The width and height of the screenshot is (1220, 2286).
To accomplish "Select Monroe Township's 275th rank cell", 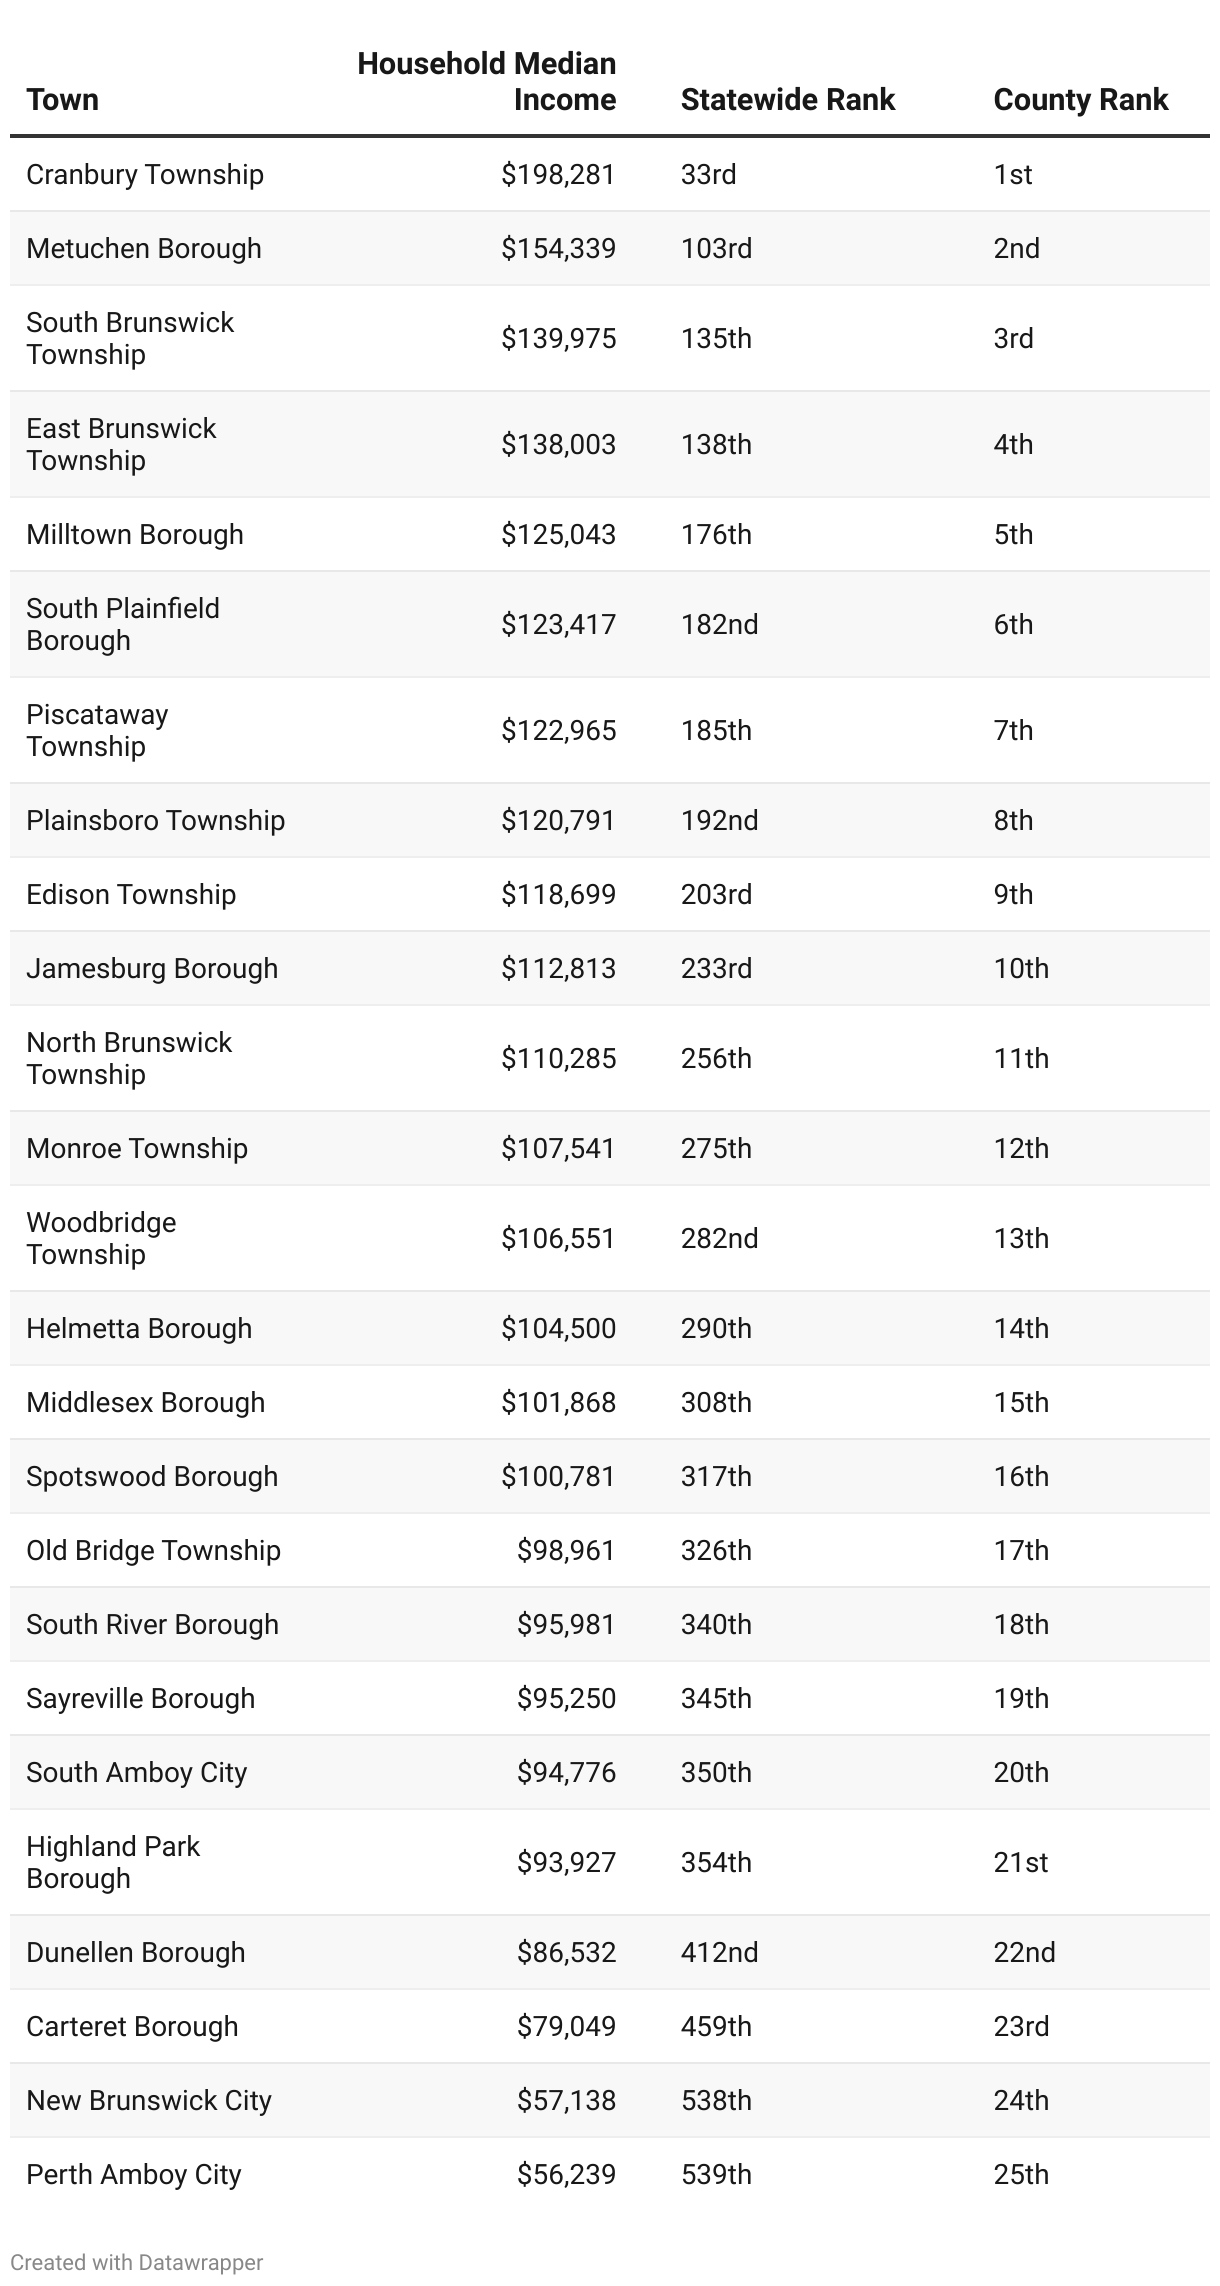I will (716, 1149).
